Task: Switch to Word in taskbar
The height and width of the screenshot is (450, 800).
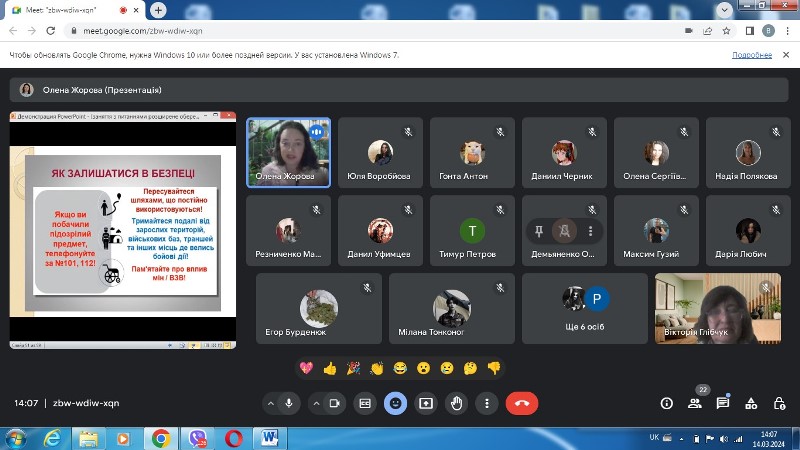Action: [270, 439]
